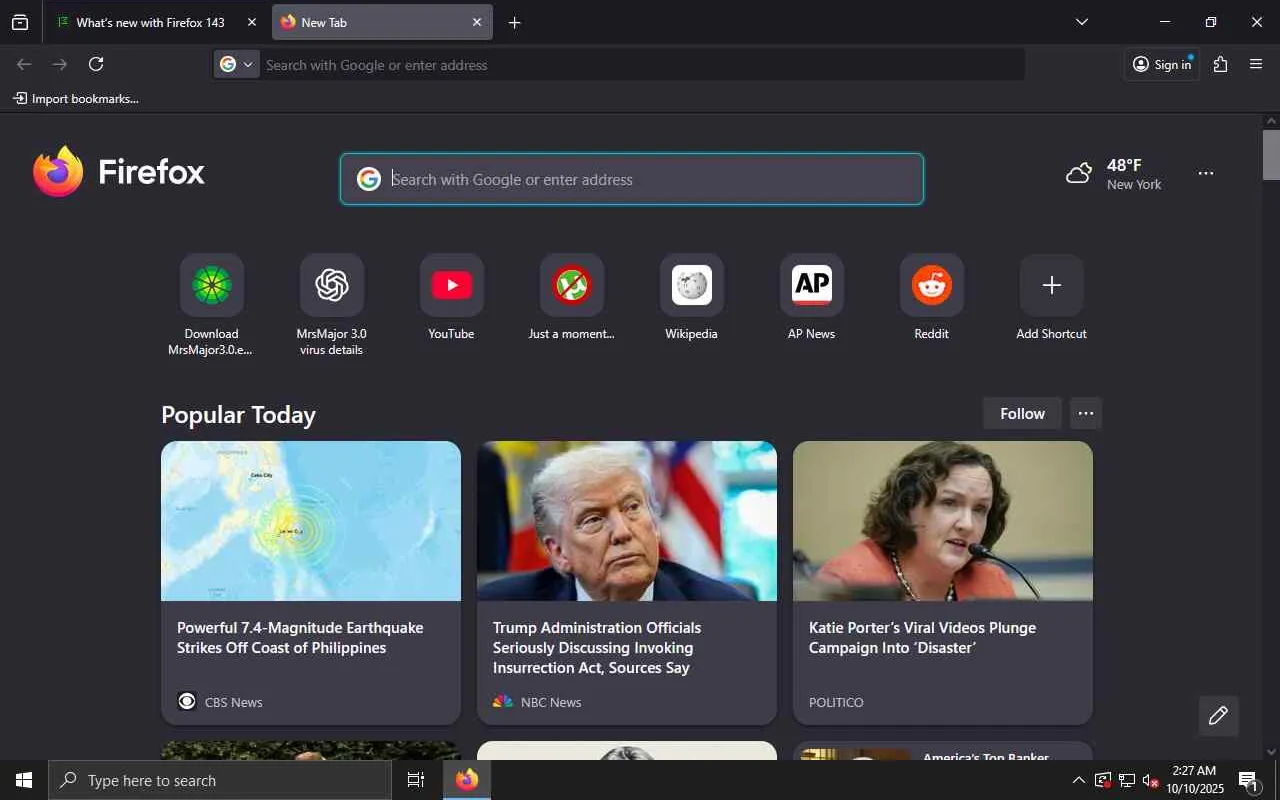1280x800 pixels.
Task: Click the CBS News source icon
Action: pos(187,702)
